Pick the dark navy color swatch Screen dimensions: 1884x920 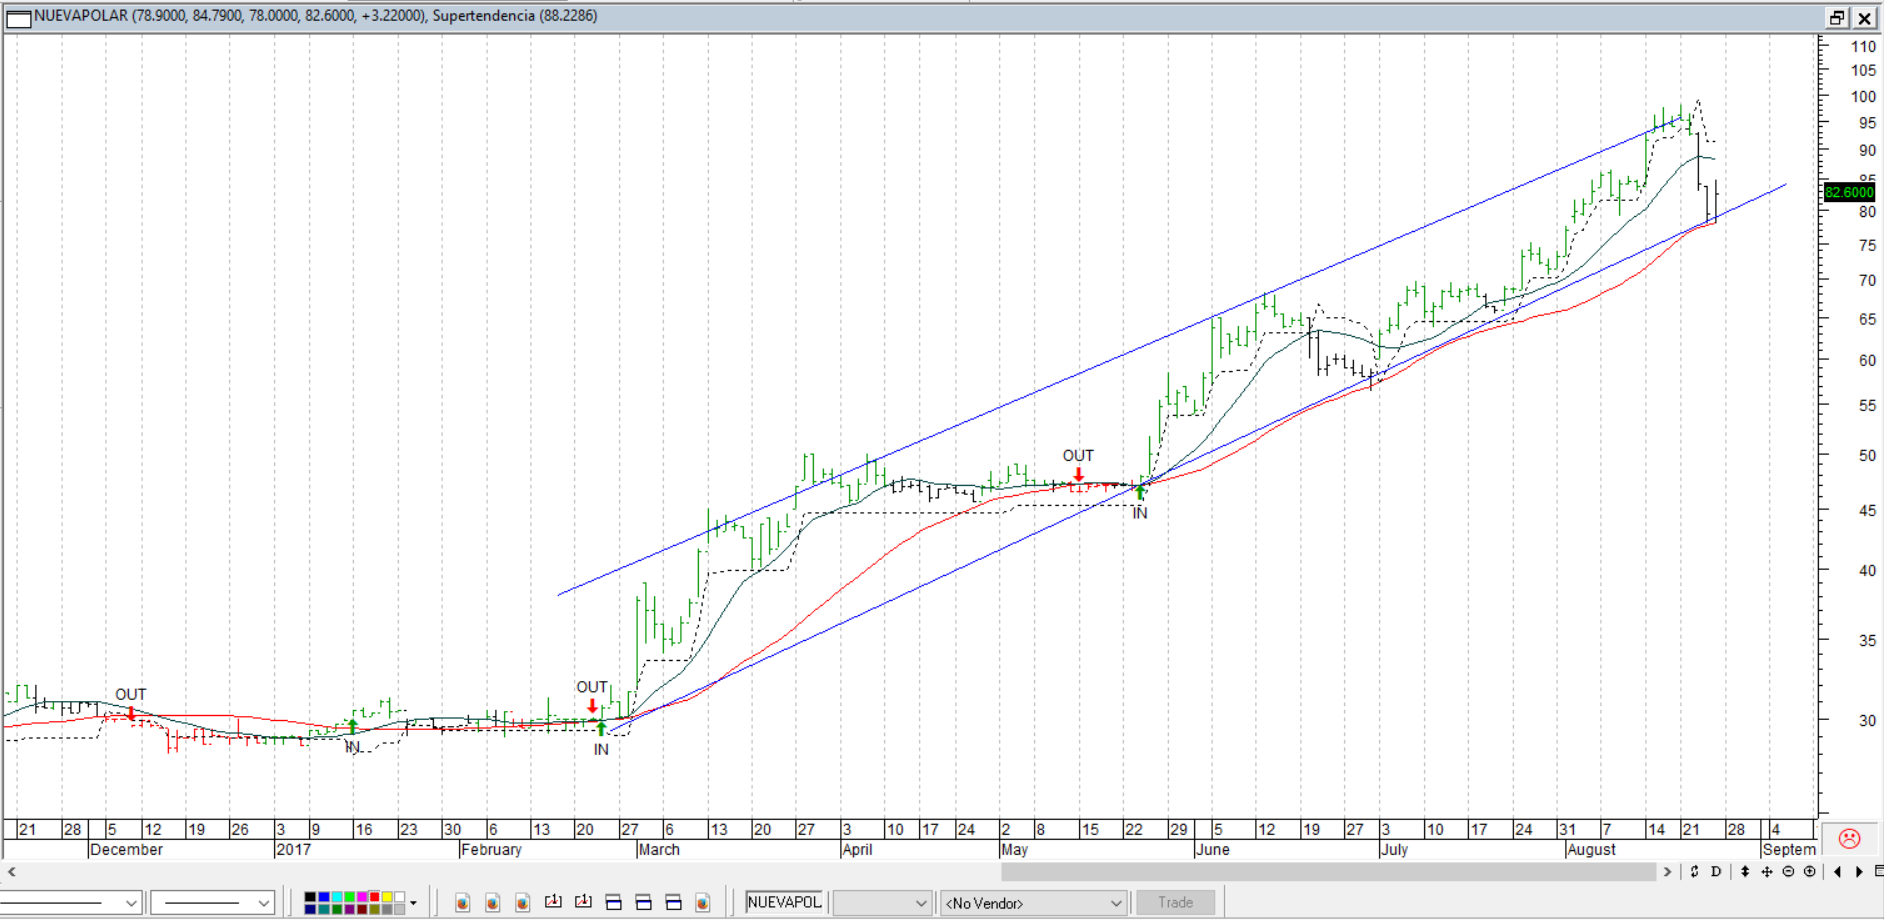coord(310,909)
